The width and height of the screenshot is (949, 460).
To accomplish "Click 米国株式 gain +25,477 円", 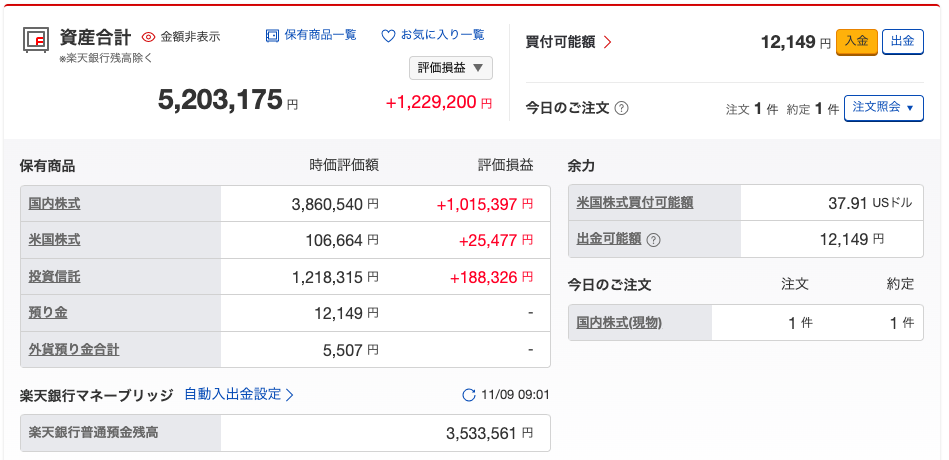I will [x=496, y=241].
